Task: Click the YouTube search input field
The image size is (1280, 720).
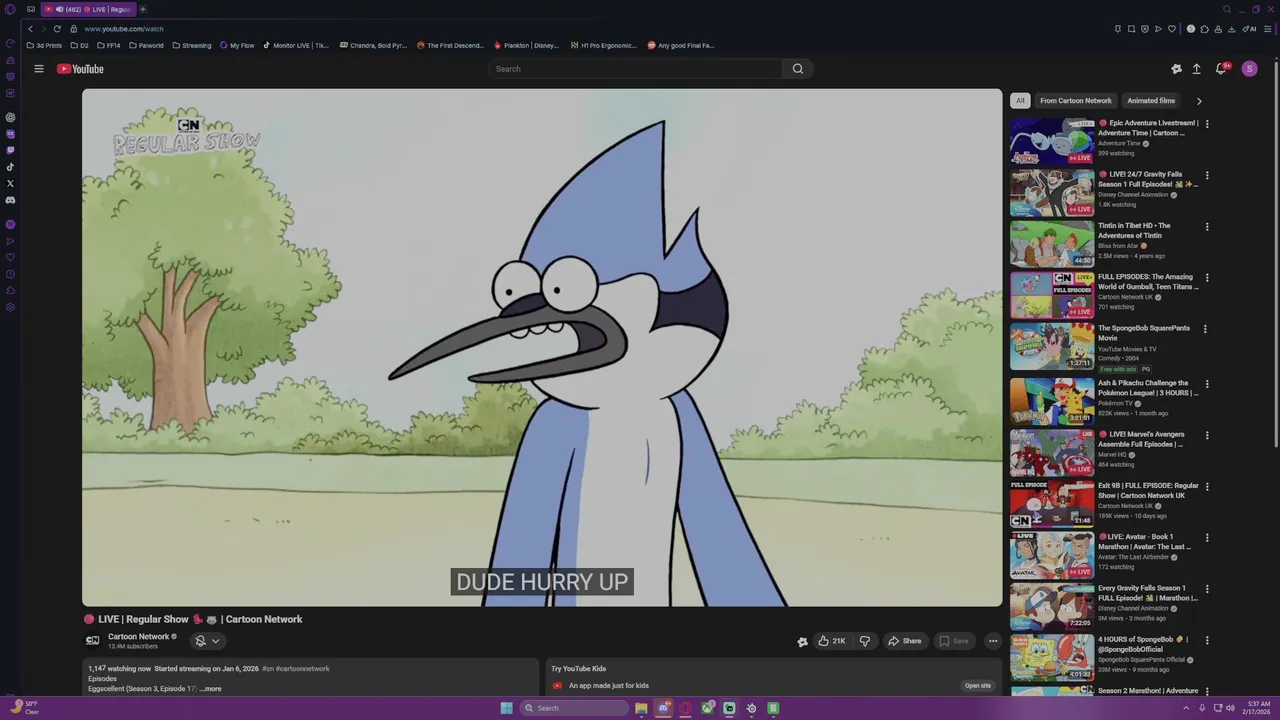Action: click(x=635, y=69)
